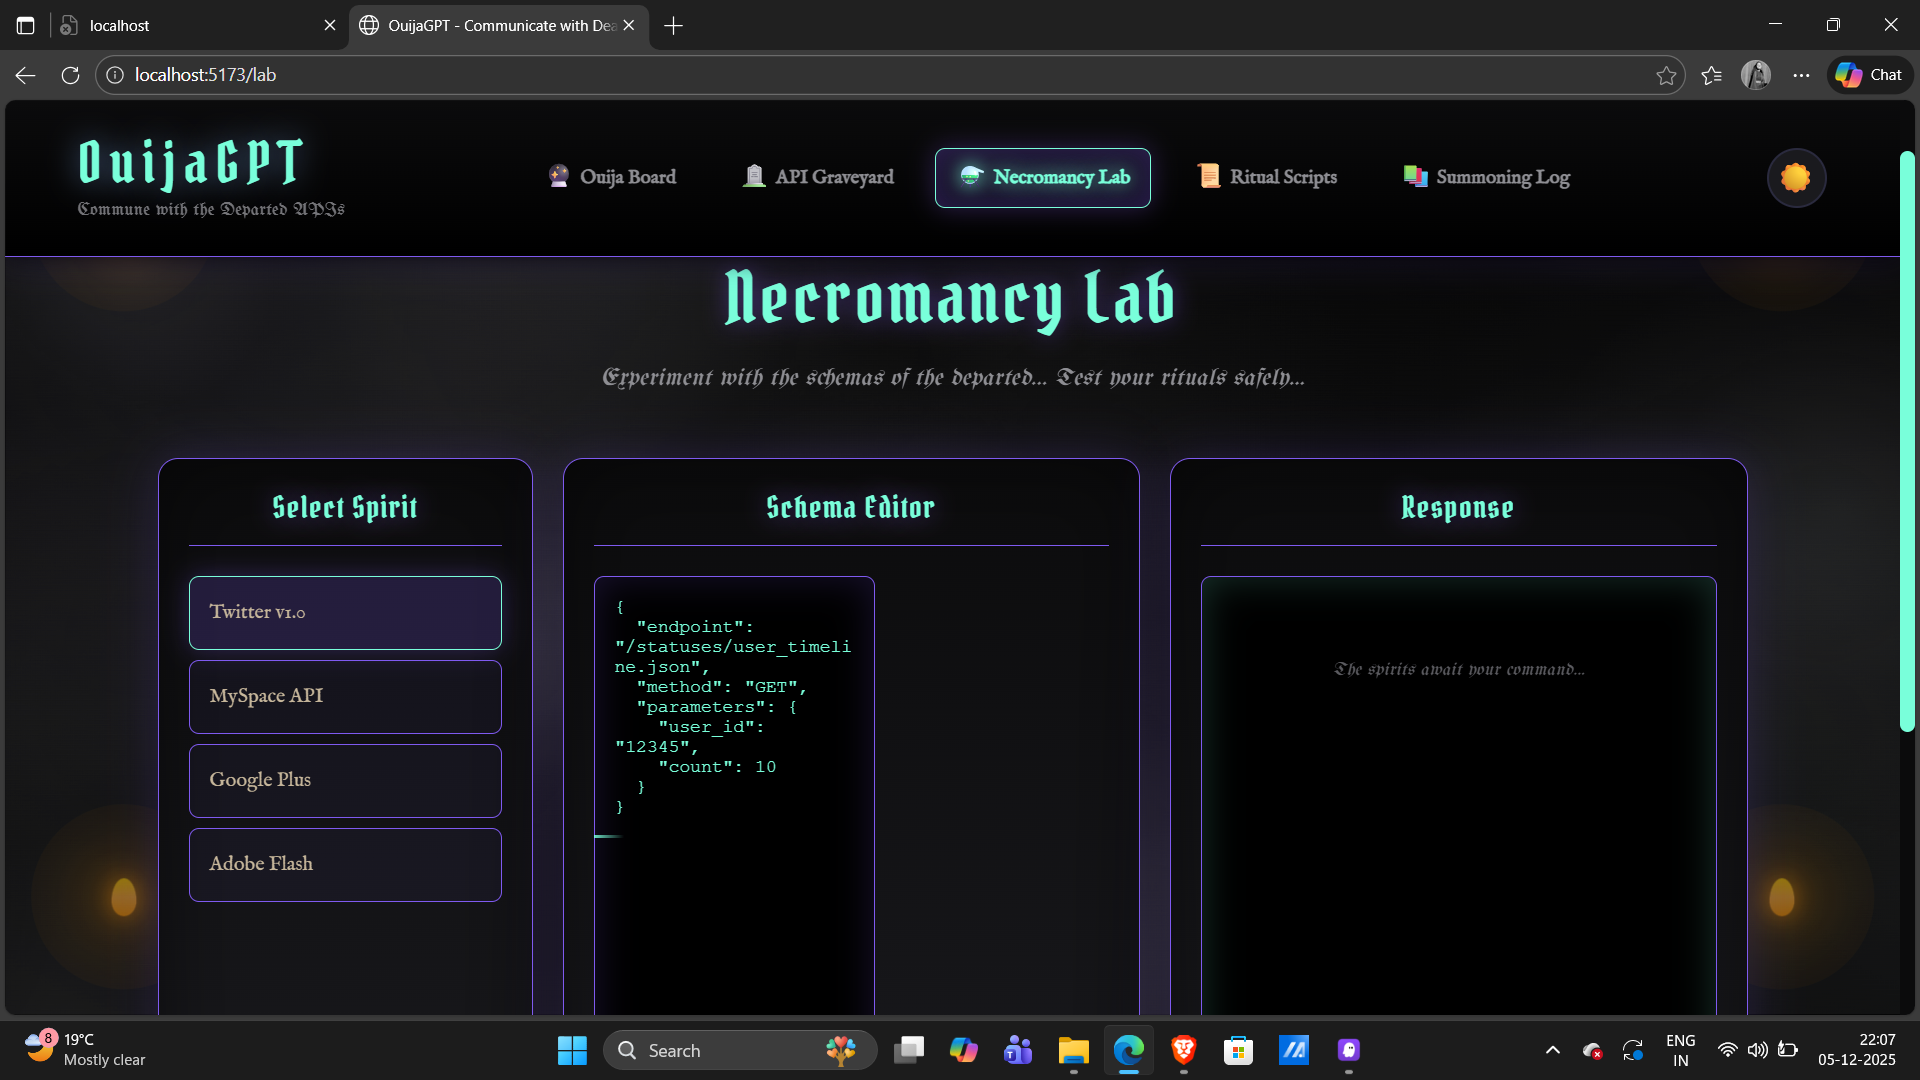
Task: Open Ritual Scripts from the navigation
Action: click(1267, 177)
